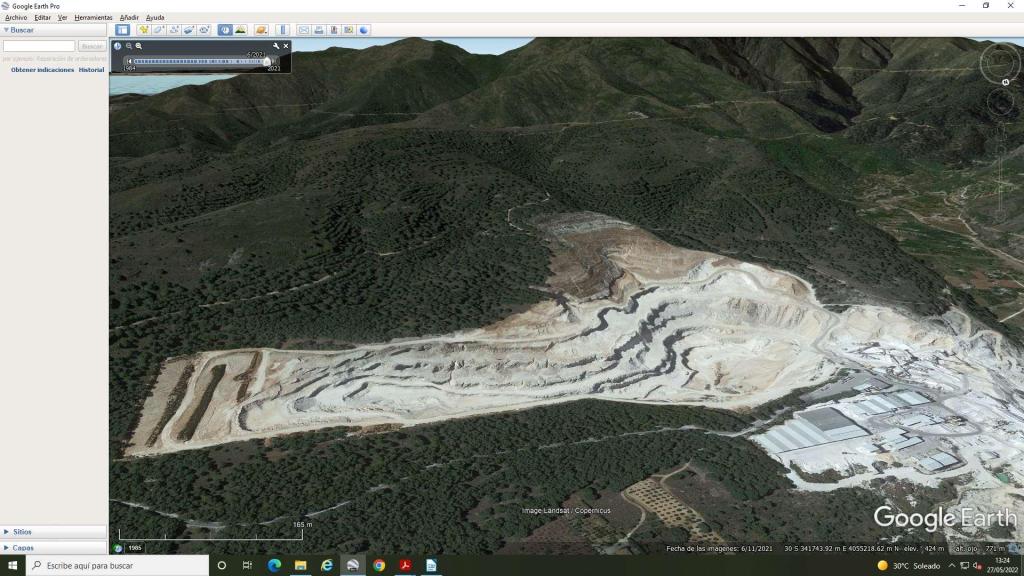The image size is (1024, 576).
Task: Click the Print icon in toolbar
Action: coord(319,30)
